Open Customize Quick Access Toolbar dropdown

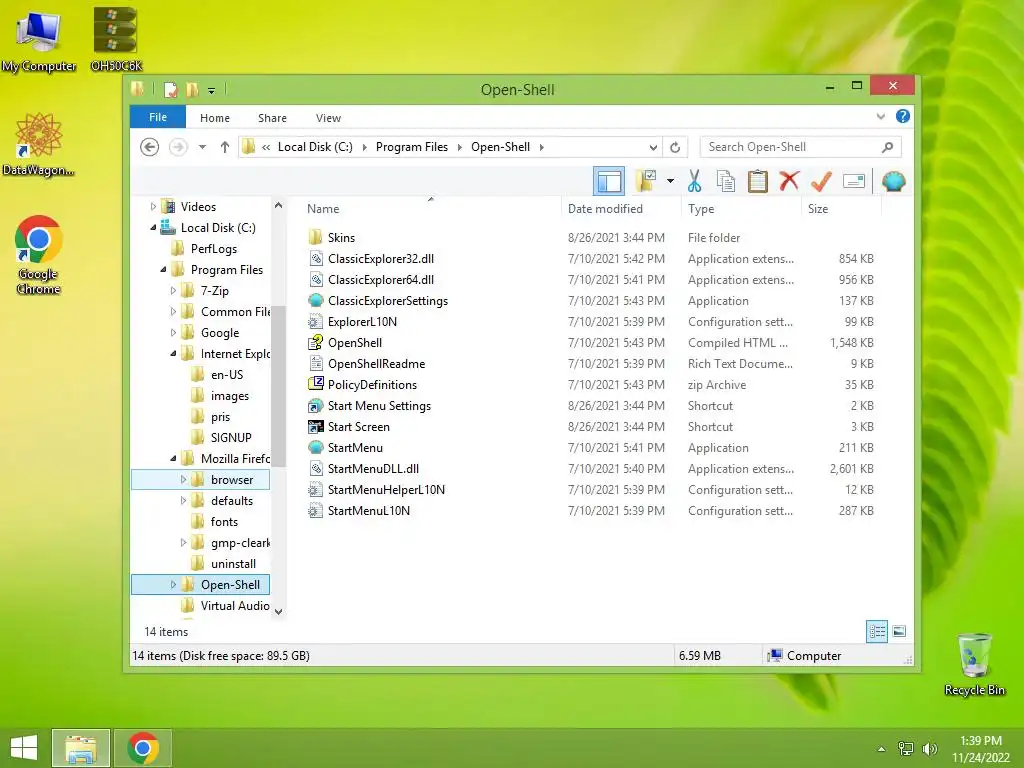212,90
